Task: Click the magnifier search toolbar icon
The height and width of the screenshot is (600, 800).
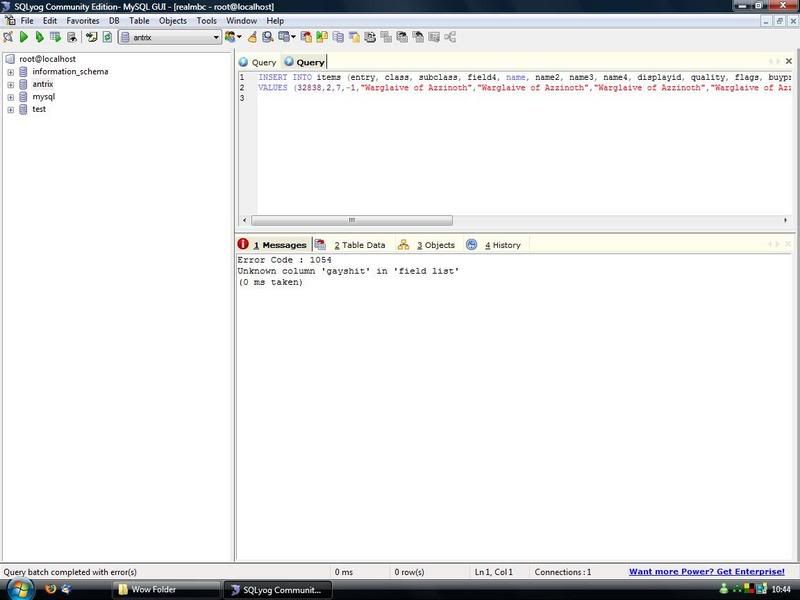Action: (267, 37)
